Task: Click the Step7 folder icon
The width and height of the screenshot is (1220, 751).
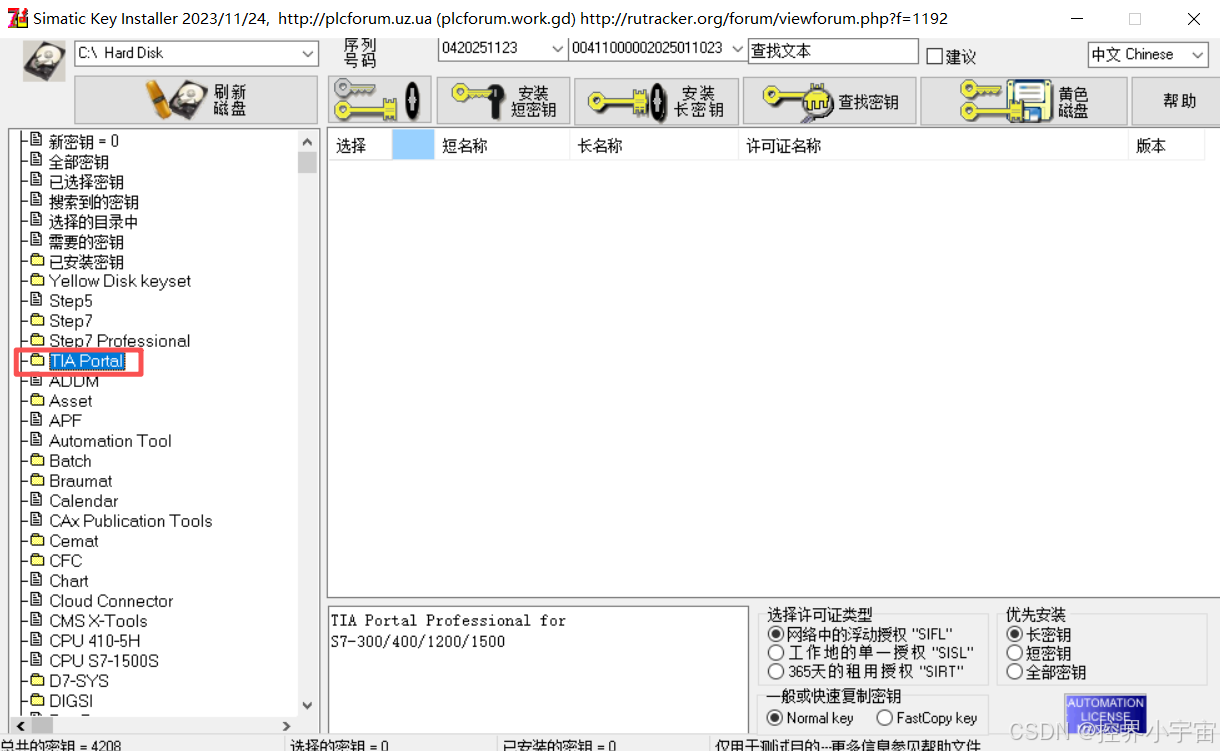Action: 37,320
